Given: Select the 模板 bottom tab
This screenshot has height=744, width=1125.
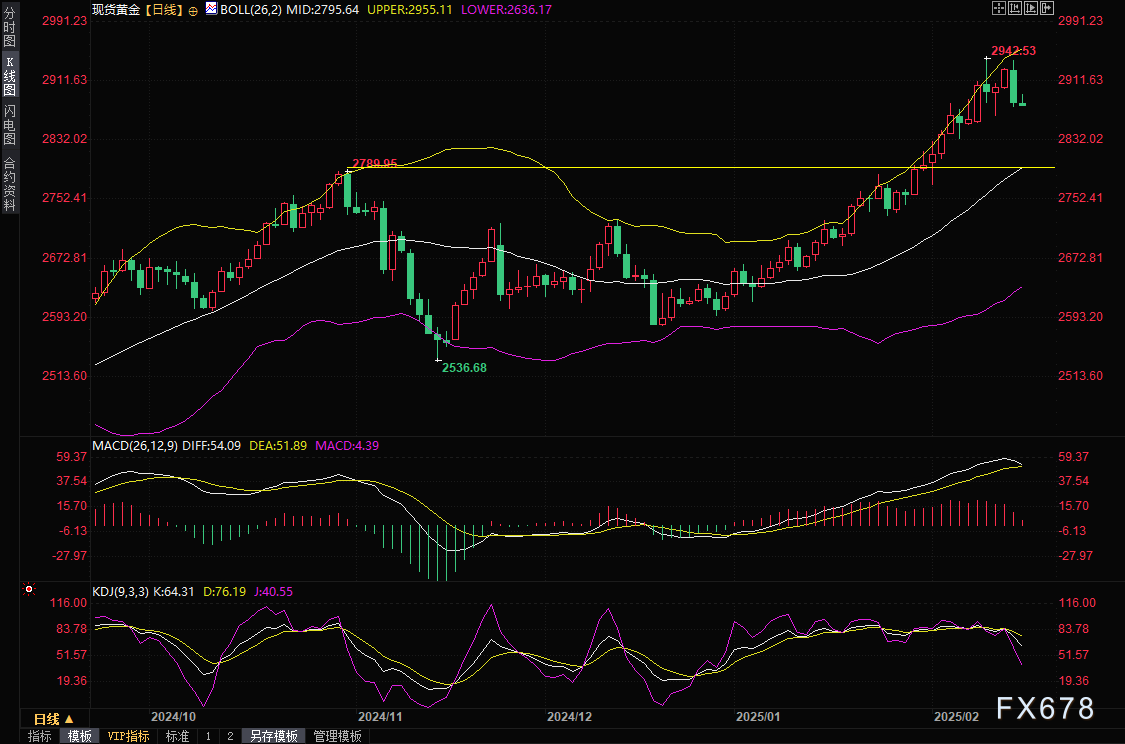Looking at the screenshot, I should 80,736.
